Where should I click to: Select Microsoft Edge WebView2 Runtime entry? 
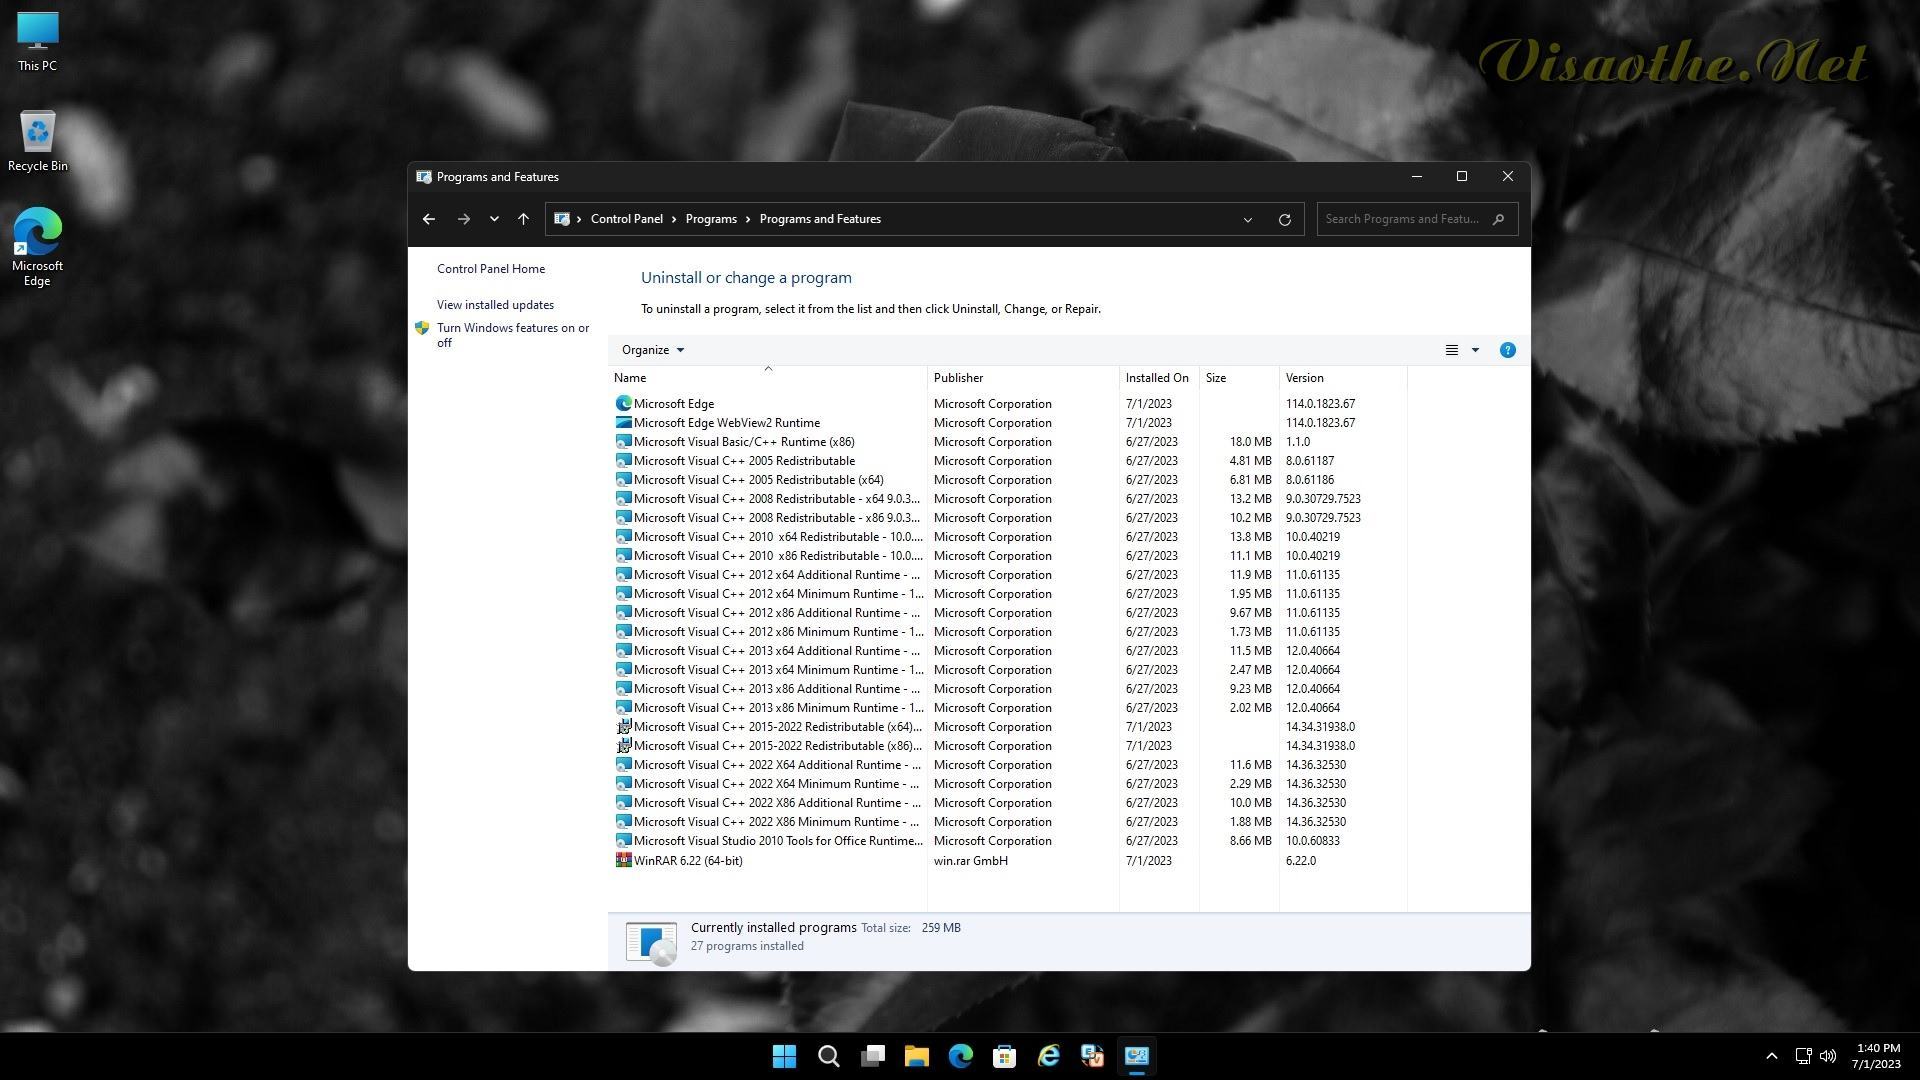click(x=727, y=423)
